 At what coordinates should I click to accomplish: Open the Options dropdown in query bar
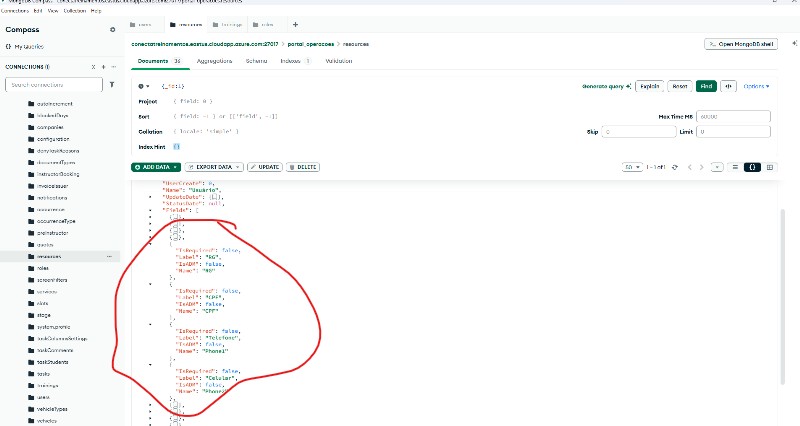(x=756, y=86)
